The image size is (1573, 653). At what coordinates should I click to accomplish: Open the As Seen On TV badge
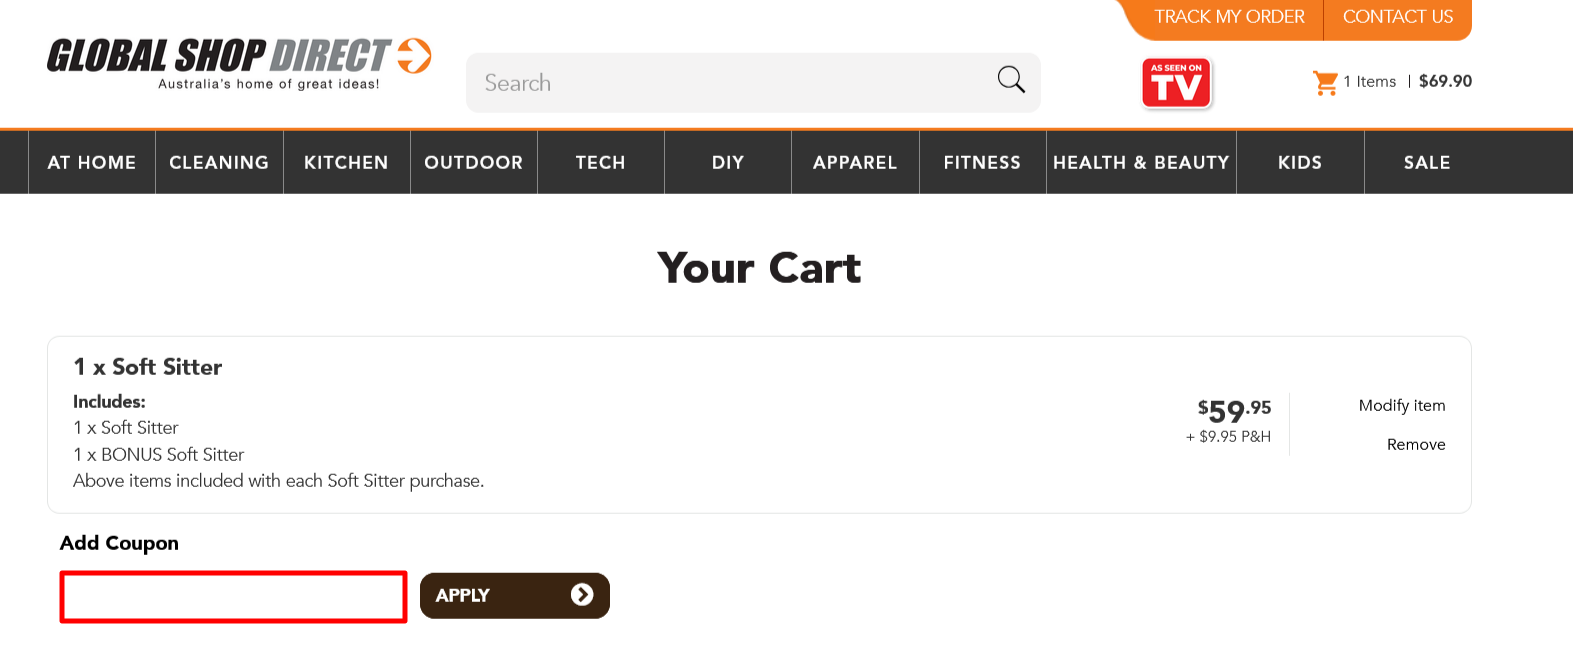(1177, 83)
